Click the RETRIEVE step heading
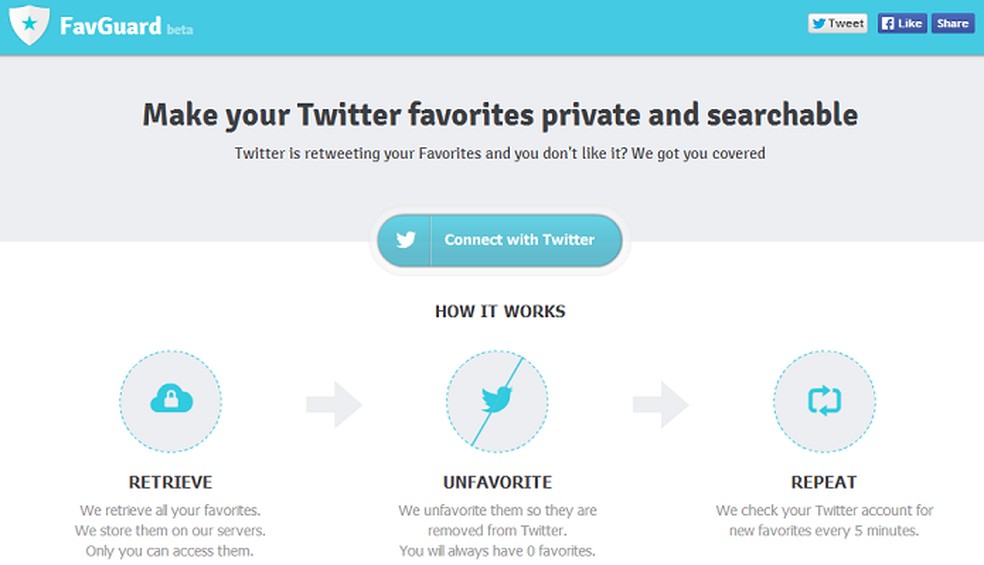 171,482
